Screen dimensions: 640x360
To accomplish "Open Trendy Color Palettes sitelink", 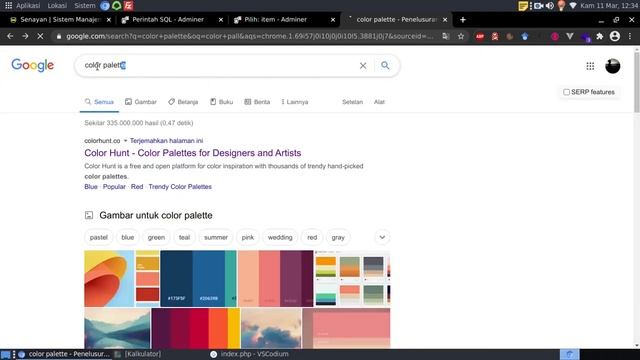I will (180, 187).
